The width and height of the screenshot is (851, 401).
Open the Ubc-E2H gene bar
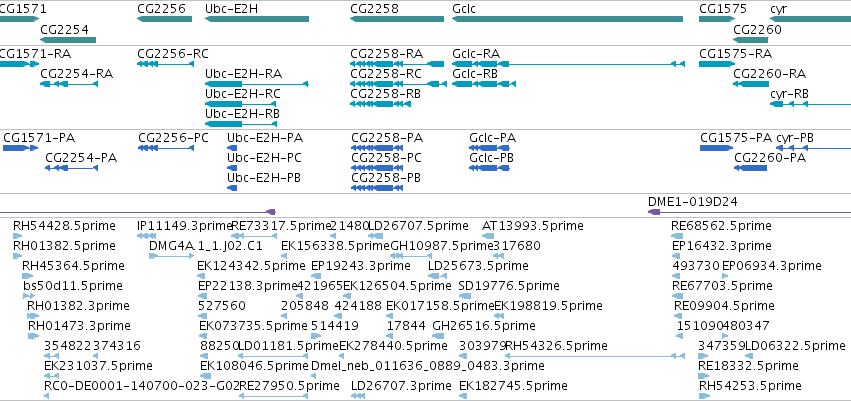(x=257, y=19)
